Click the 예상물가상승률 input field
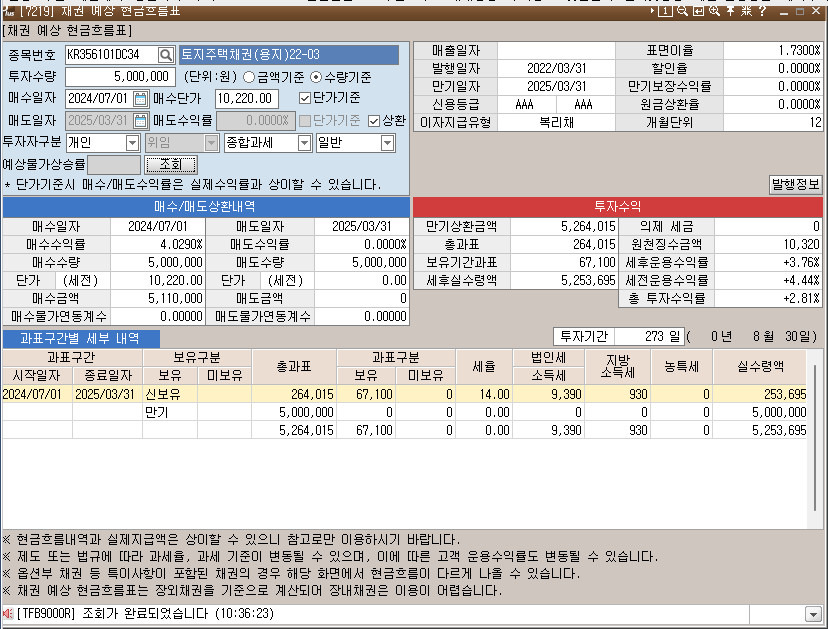This screenshot has width=828, height=629. point(114,165)
